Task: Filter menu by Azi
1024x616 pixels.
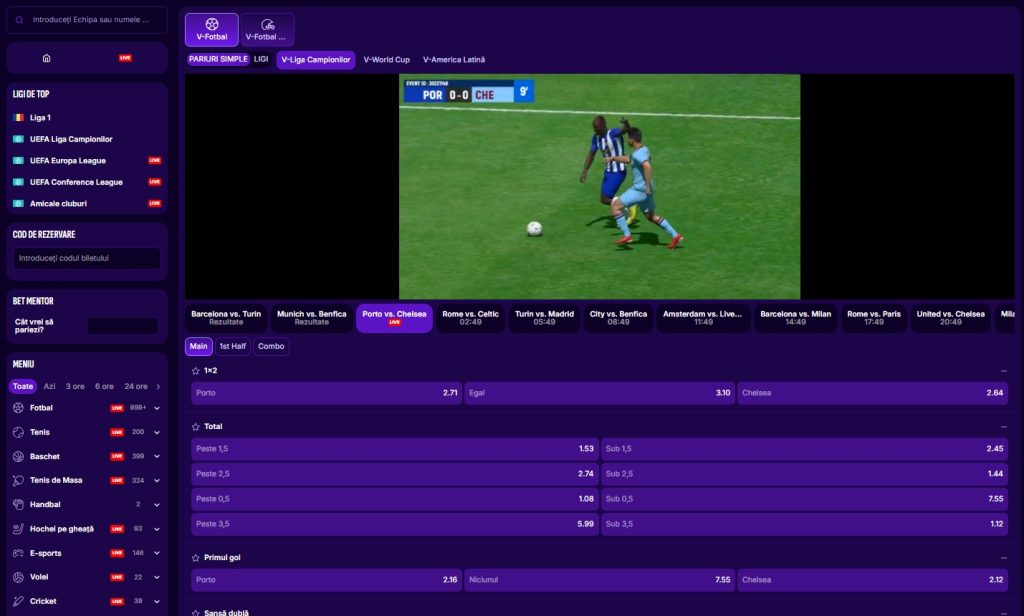Action: point(50,386)
